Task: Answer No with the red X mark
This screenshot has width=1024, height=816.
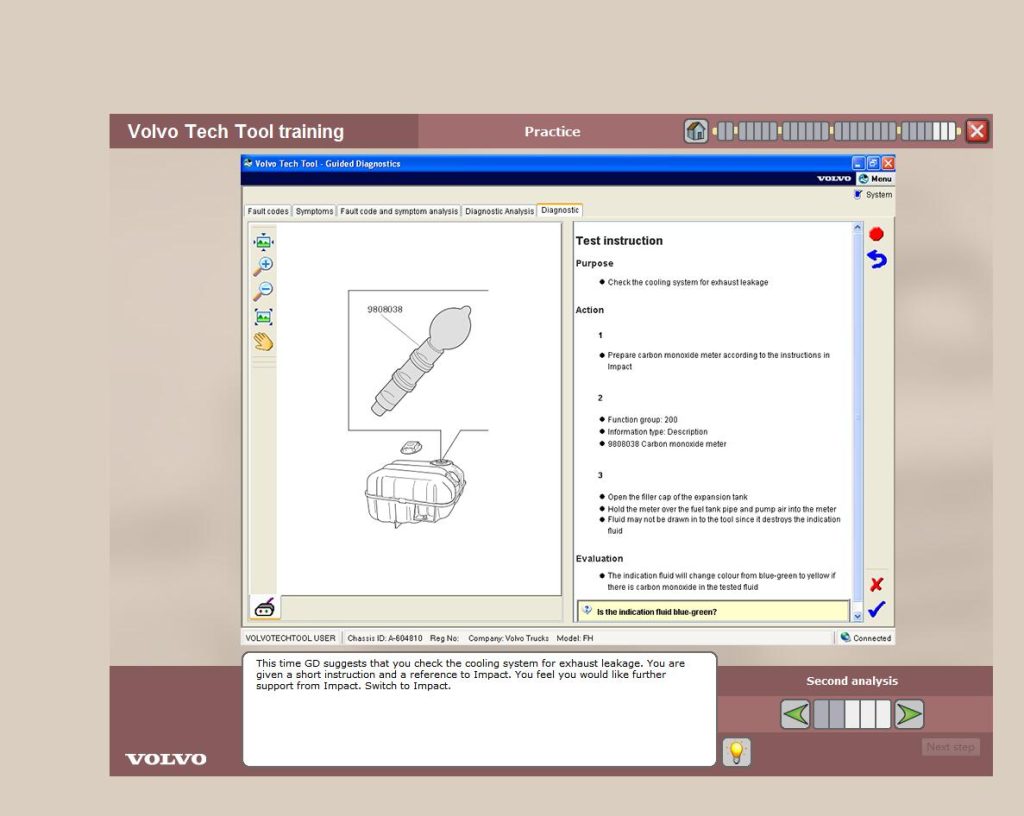Action: [875, 585]
